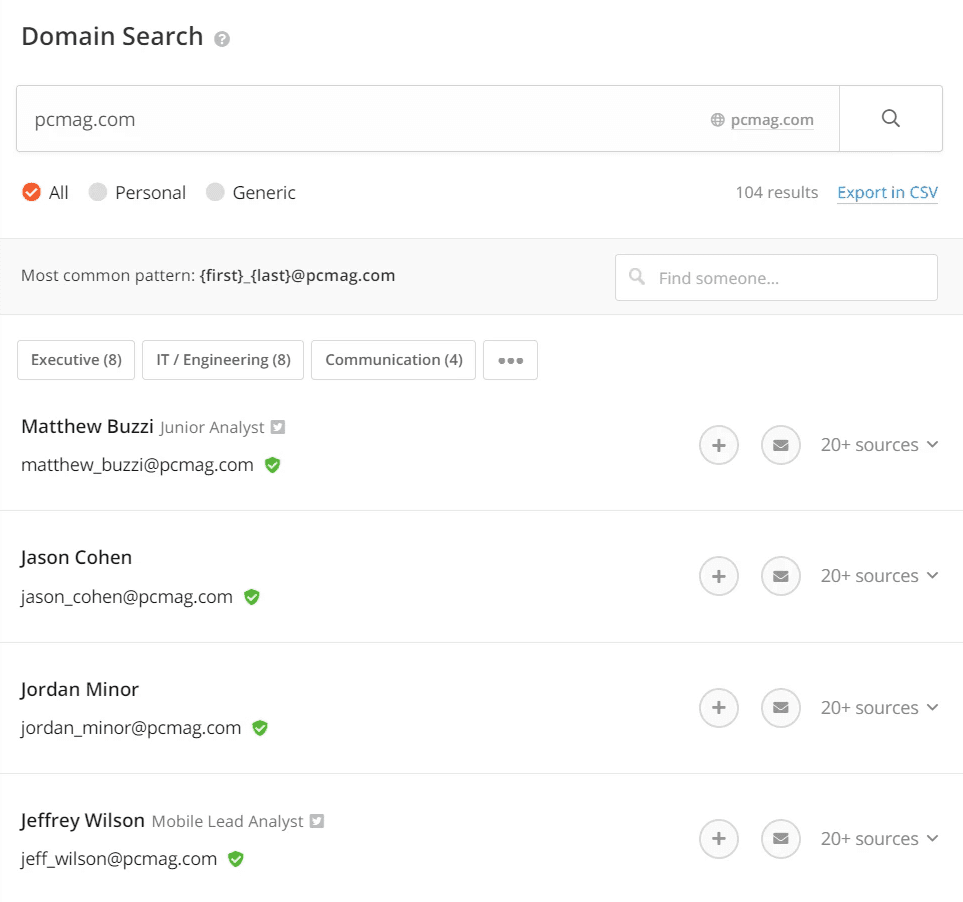Click the Export in CSV link
963x902 pixels.
pos(887,192)
